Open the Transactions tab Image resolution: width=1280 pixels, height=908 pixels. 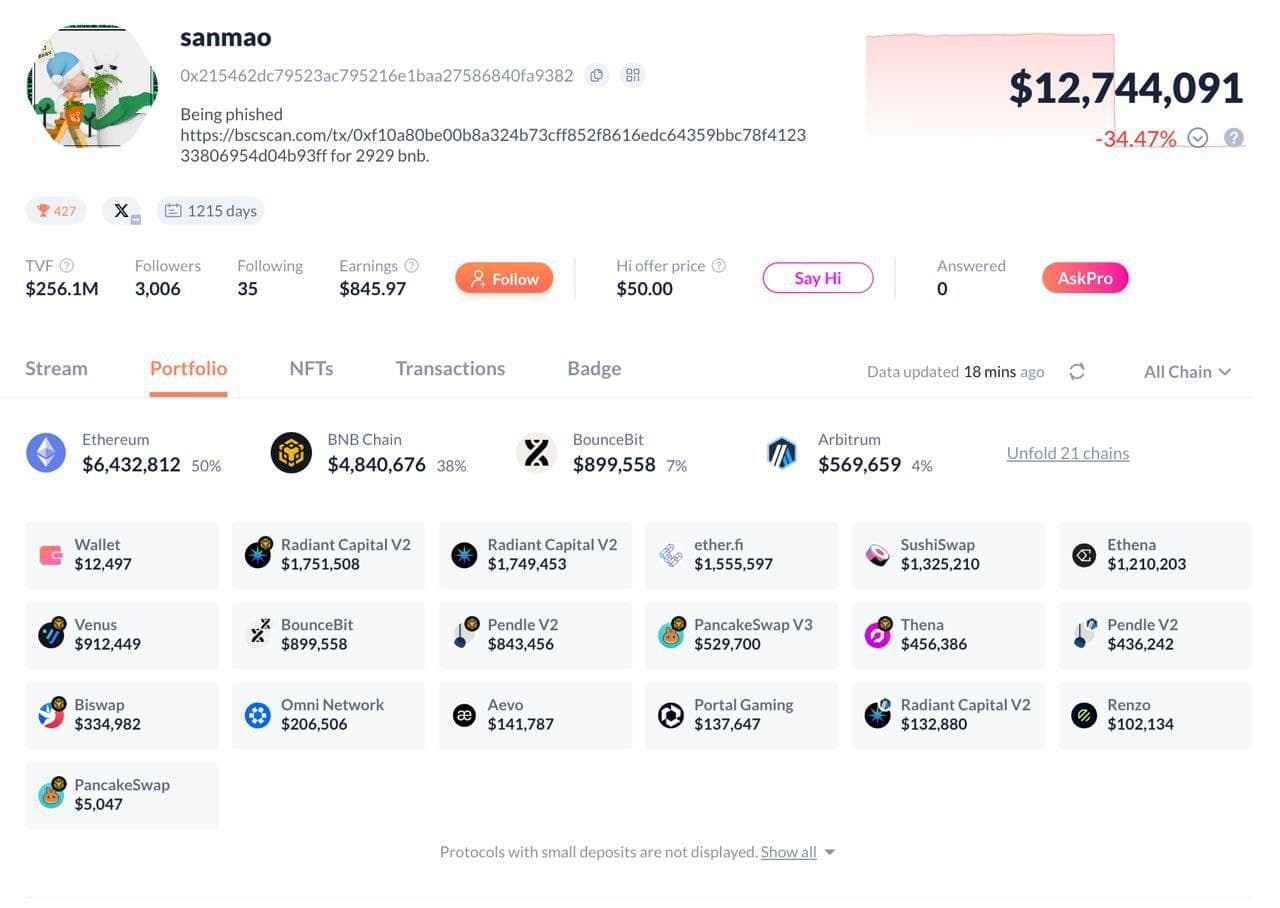[x=450, y=368]
